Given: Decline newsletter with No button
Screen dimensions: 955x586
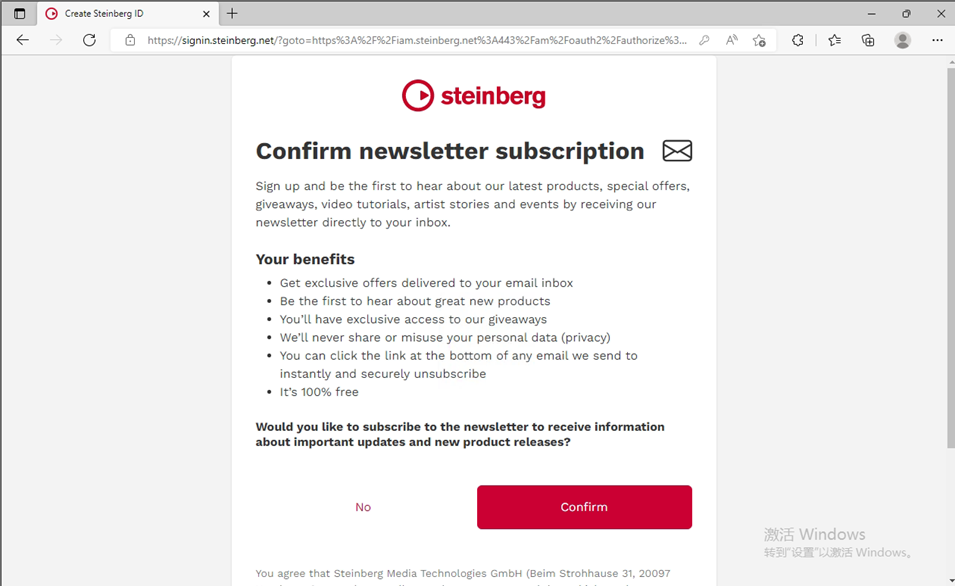Looking at the screenshot, I should click(x=363, y=507).
